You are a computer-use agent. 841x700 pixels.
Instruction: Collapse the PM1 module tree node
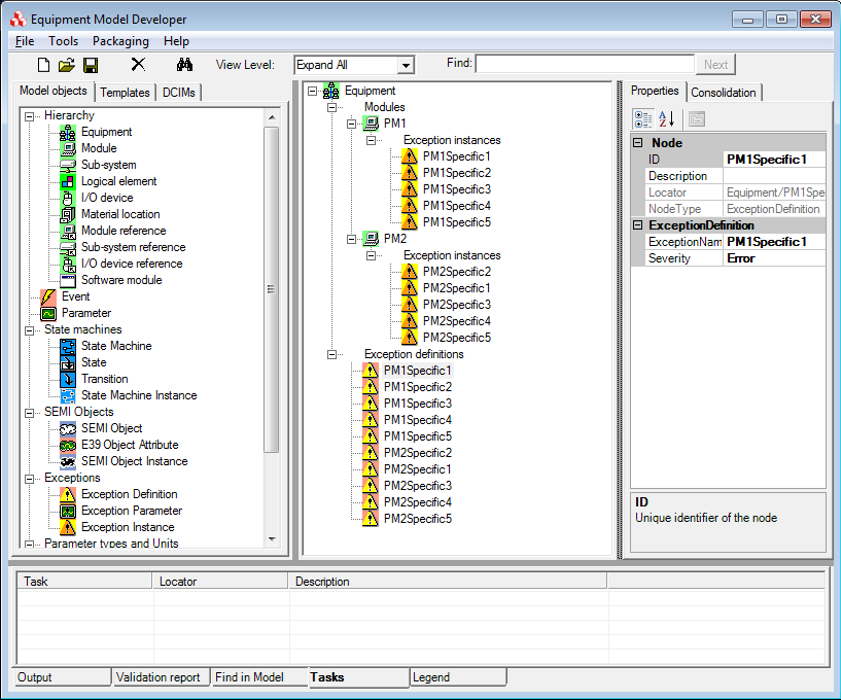tap(352, 123)
